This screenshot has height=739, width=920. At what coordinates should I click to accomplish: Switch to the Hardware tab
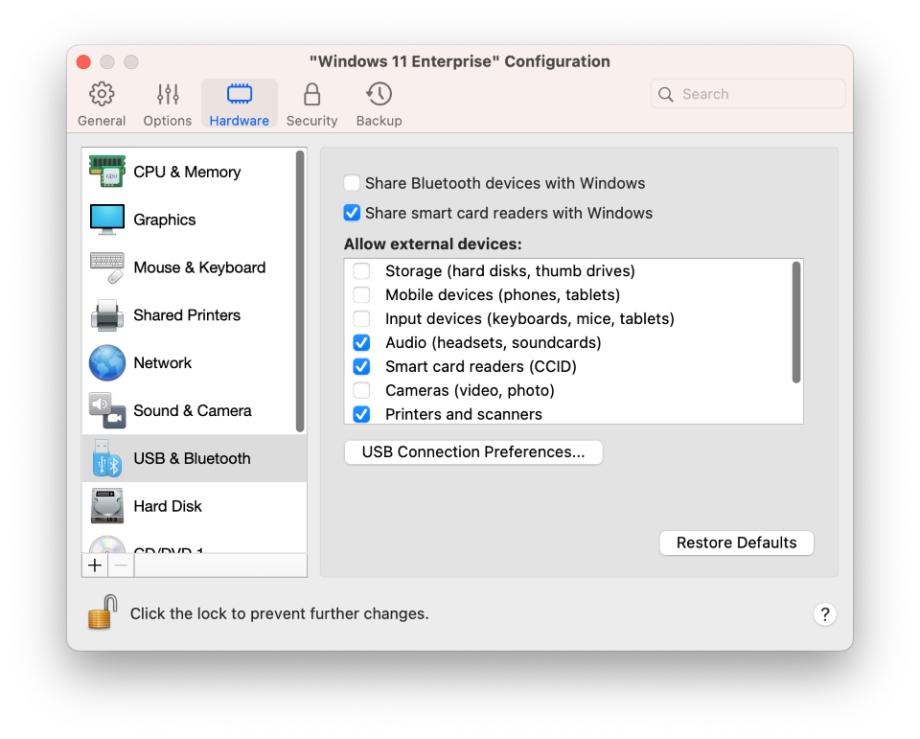(239, 104)
